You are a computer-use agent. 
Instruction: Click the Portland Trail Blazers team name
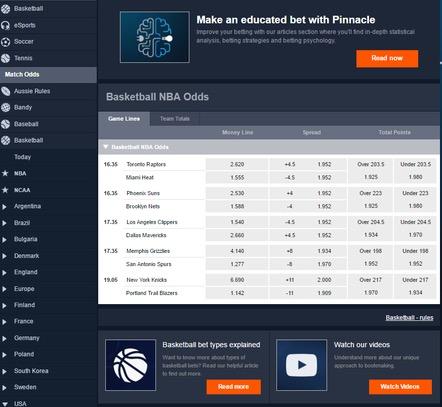[x=152, y=293]
